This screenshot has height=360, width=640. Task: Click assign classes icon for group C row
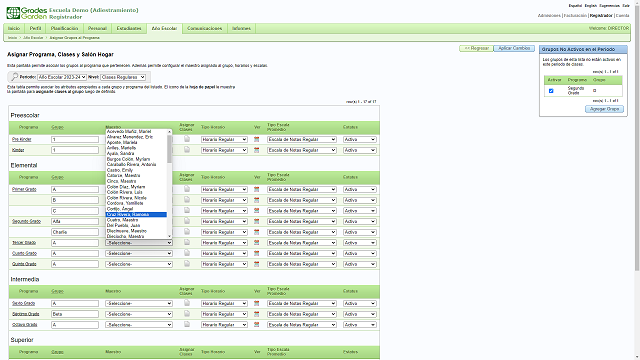(187, 210)
